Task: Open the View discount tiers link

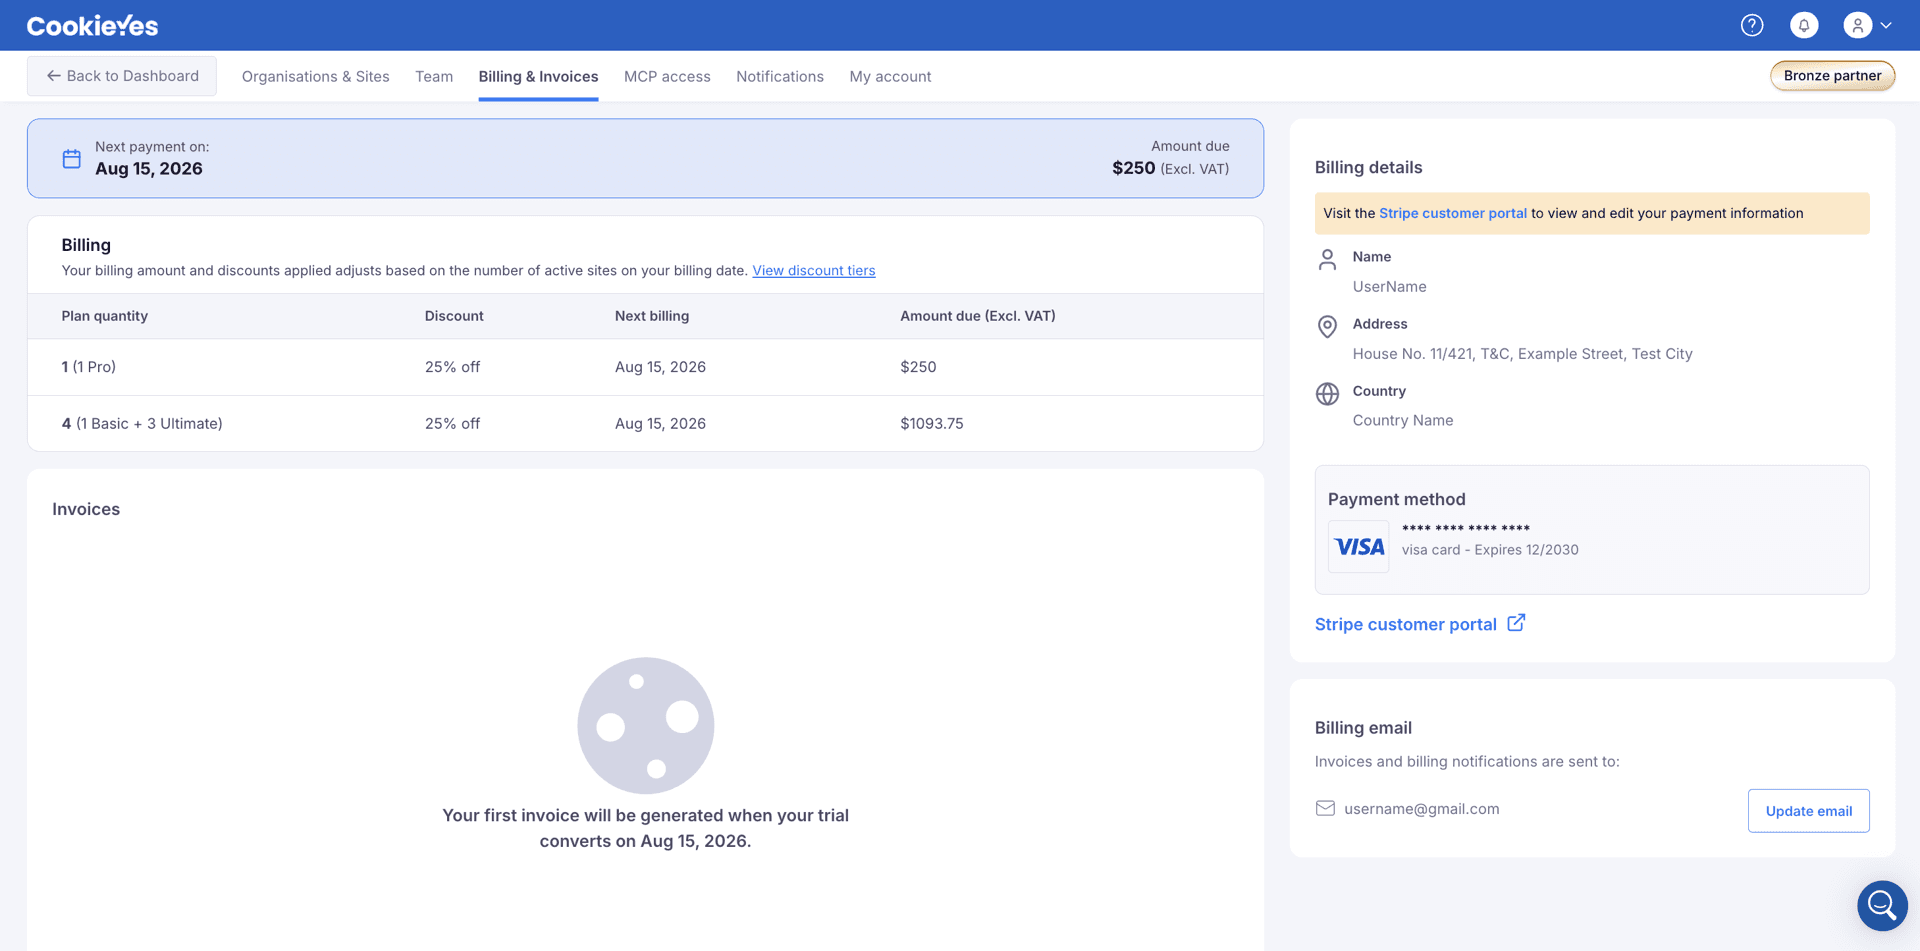Action: (x=813, y=271)
